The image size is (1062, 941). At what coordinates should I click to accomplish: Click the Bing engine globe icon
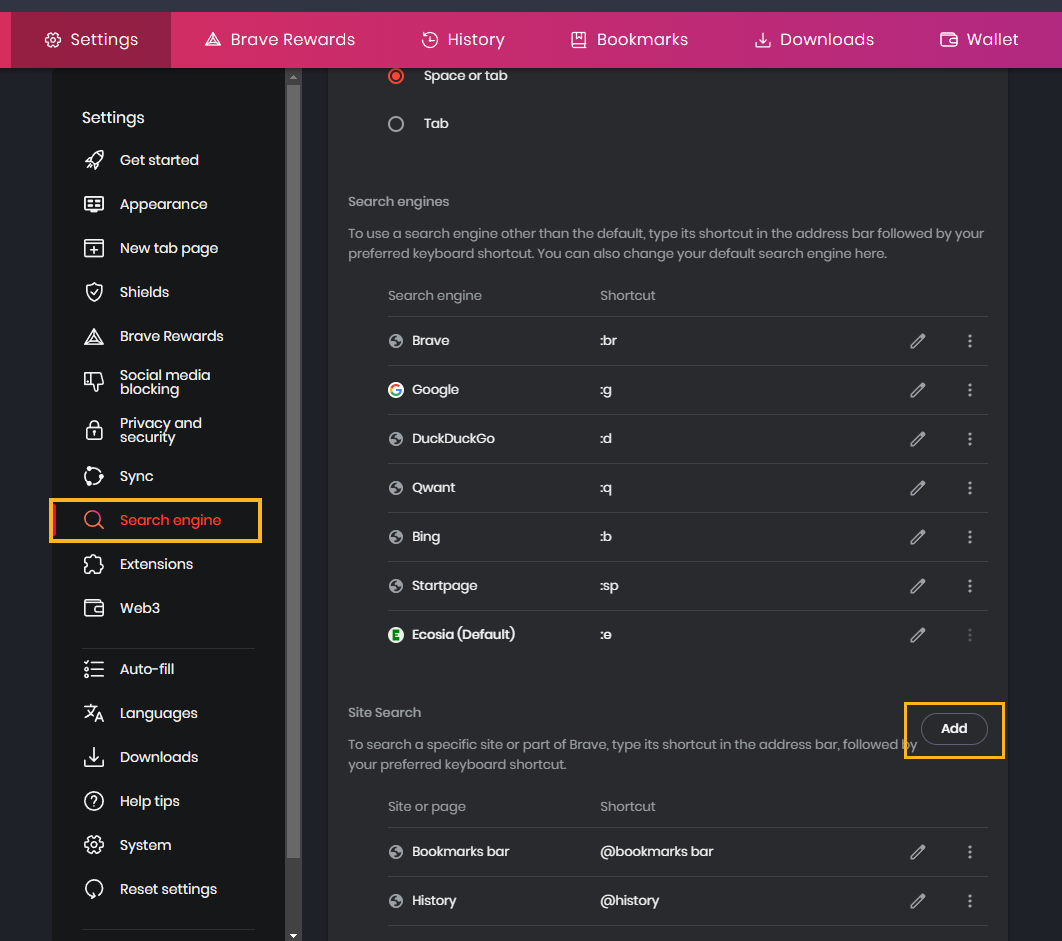[x=396, y=537]
